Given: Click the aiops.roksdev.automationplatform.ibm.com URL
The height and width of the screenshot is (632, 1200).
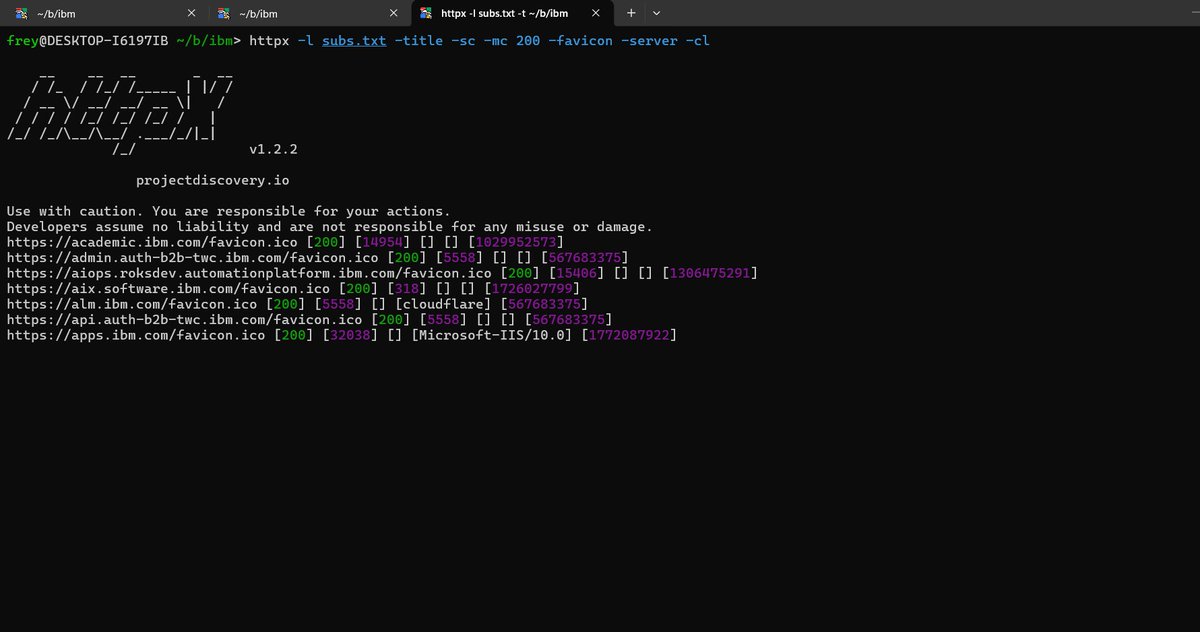Looking at the screenshot, I should 249,273.
